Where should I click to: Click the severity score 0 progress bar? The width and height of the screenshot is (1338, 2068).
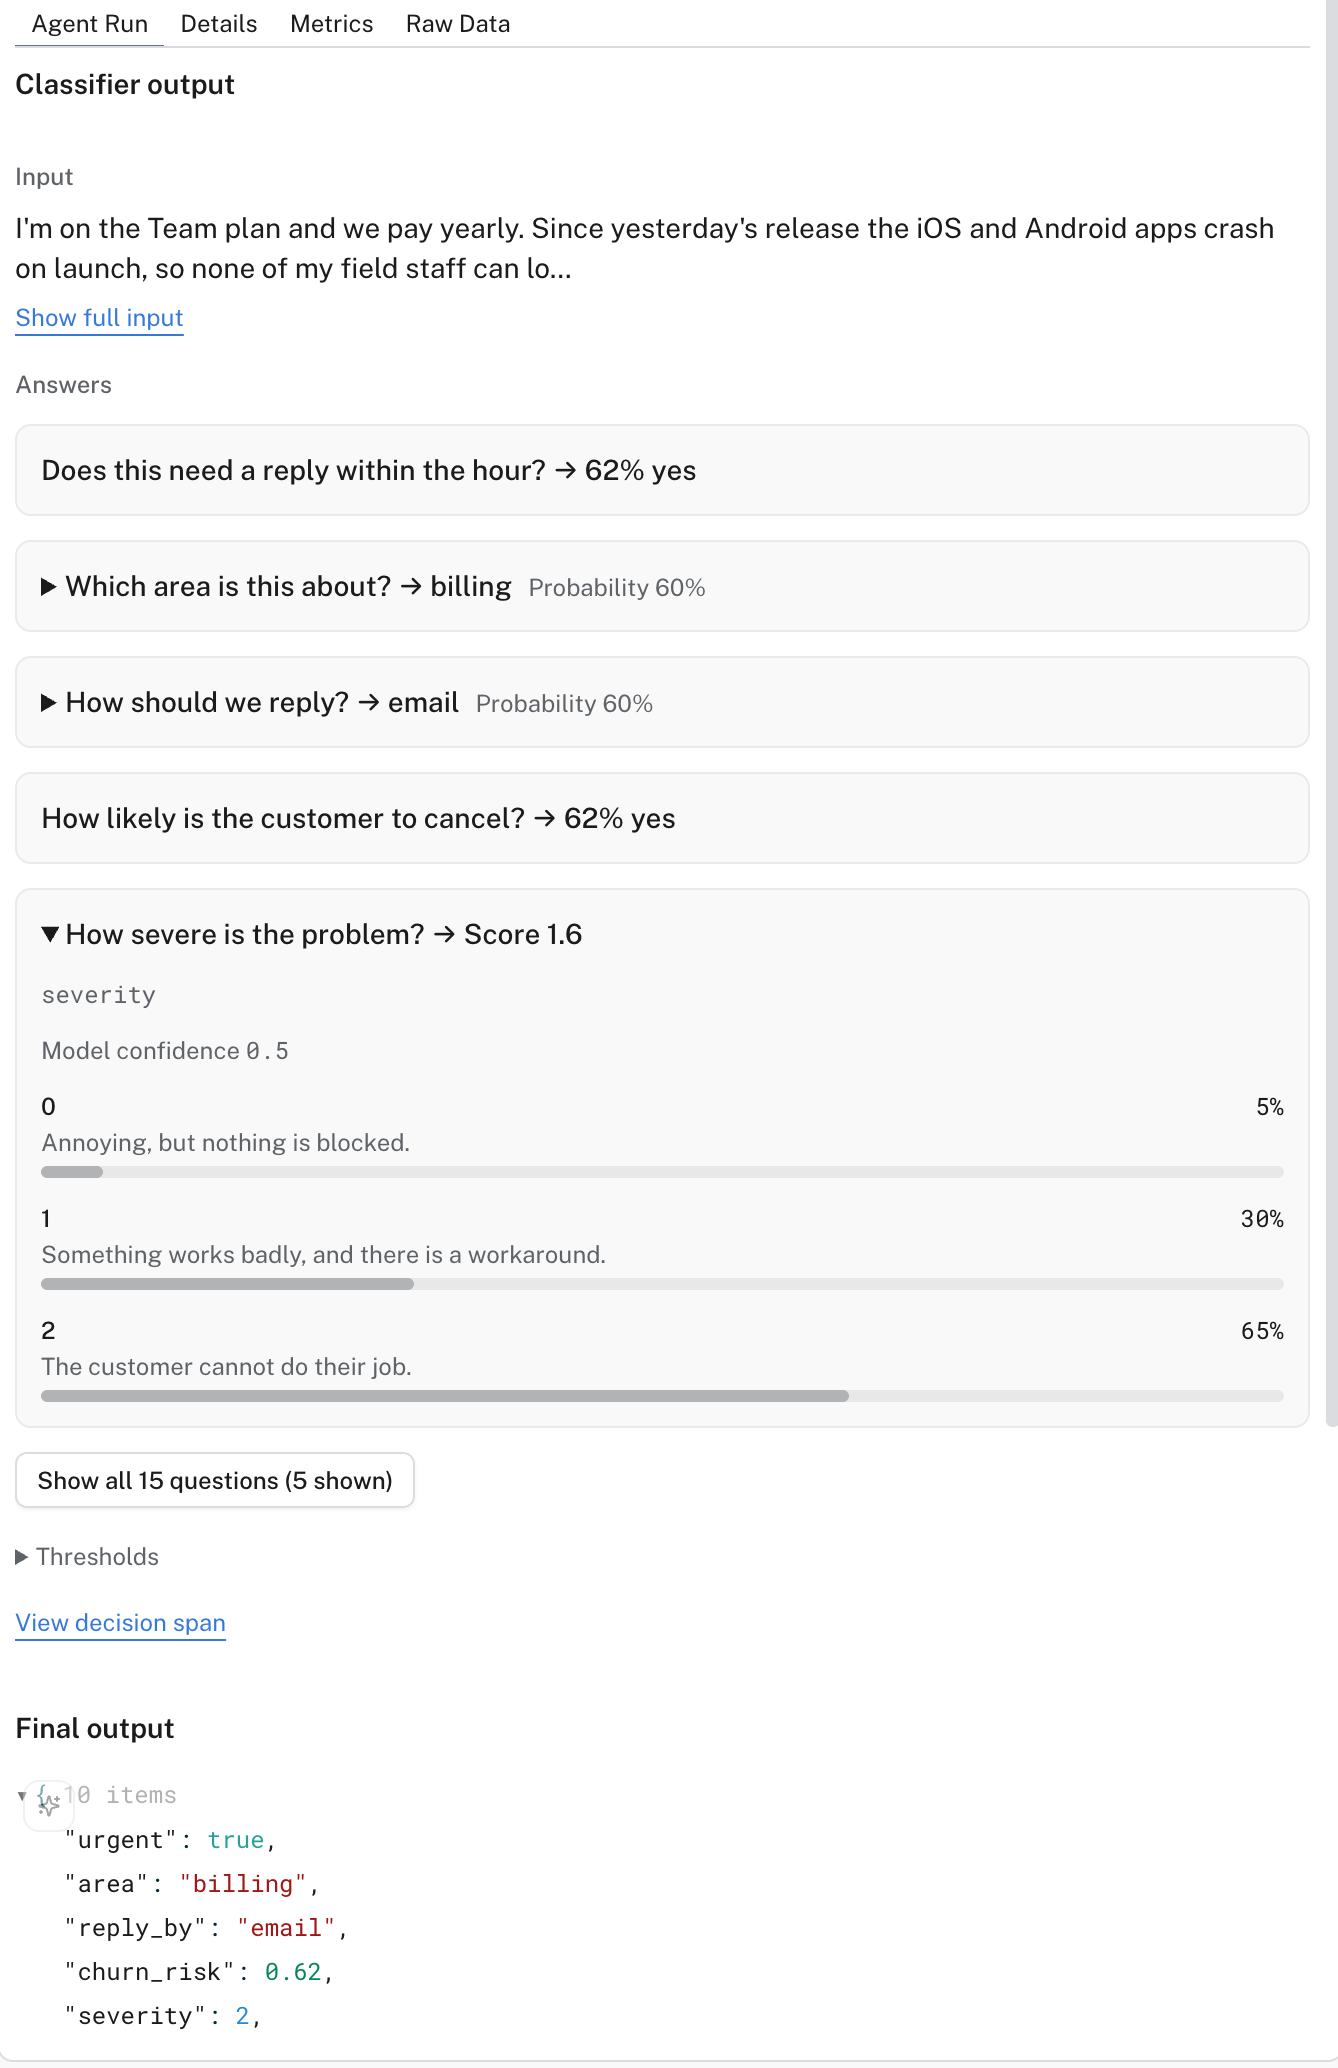coord(662,1172)
